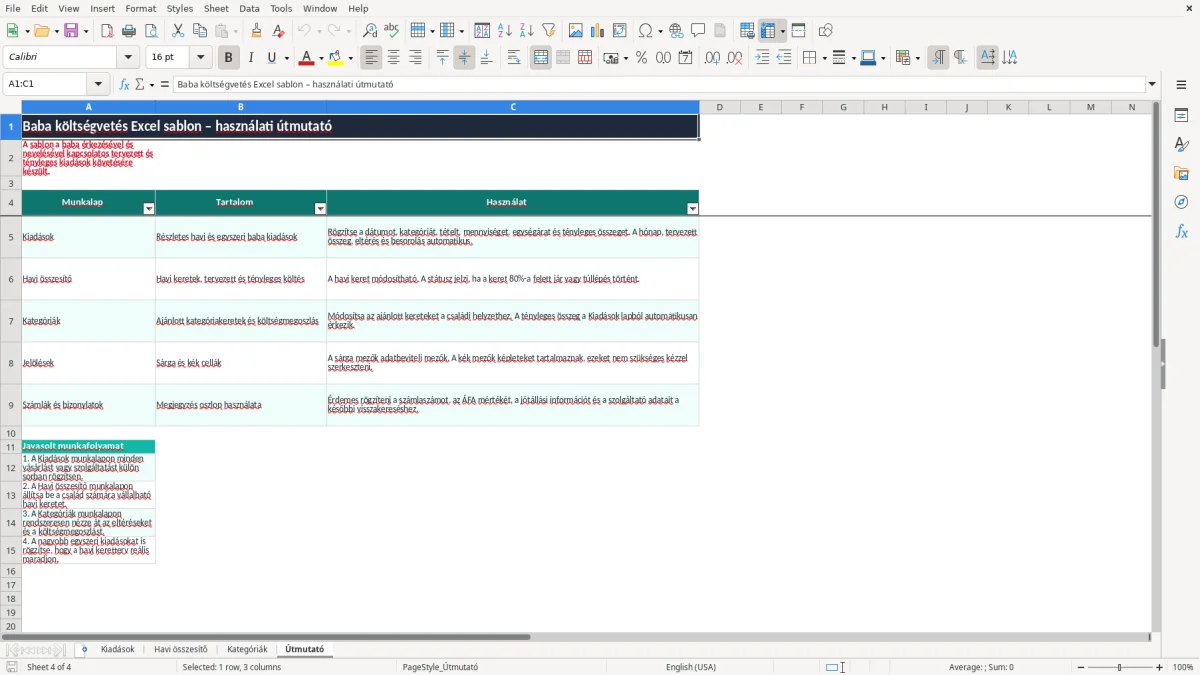Insert Comment speech bubble icon
The image size is (1200, 675).
[698, 31]
